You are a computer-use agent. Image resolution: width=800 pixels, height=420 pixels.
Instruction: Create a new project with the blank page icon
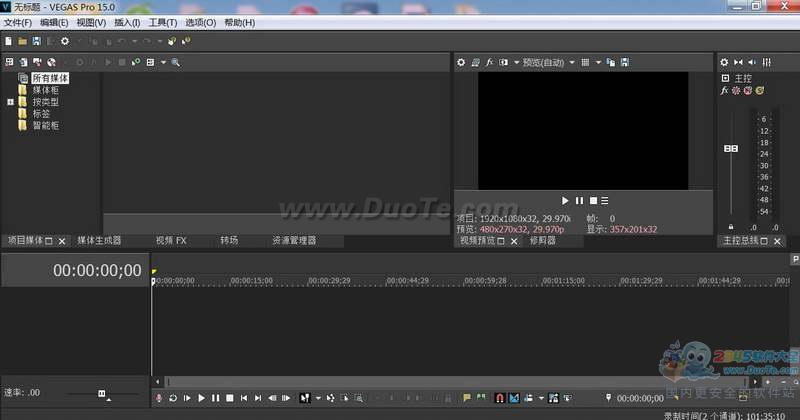click(9, 41)
